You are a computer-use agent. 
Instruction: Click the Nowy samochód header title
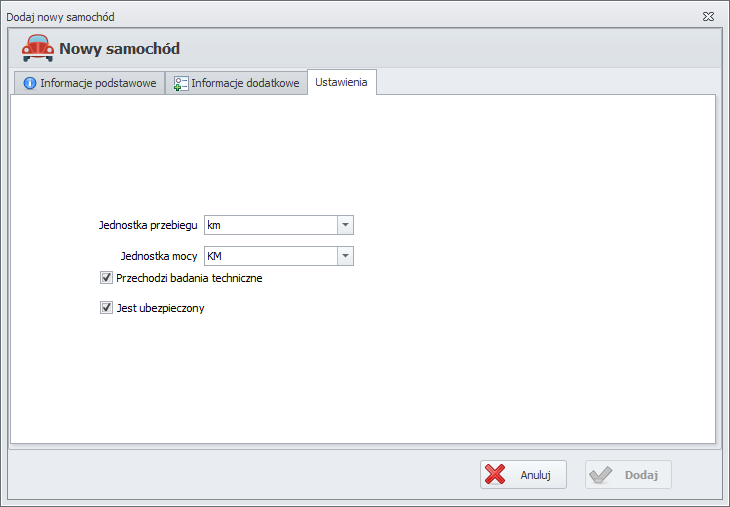pos(120,48)
